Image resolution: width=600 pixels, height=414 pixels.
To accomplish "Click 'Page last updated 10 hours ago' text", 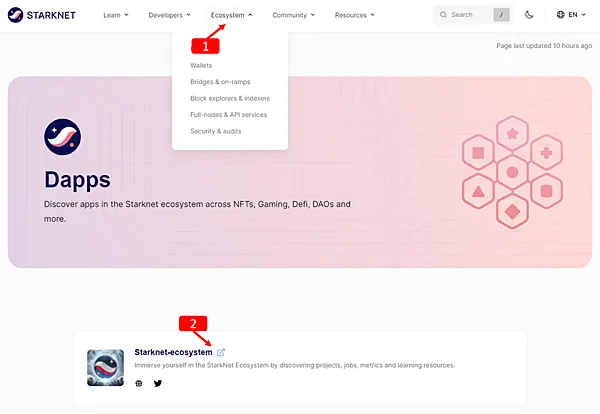I will pos(544,46).
